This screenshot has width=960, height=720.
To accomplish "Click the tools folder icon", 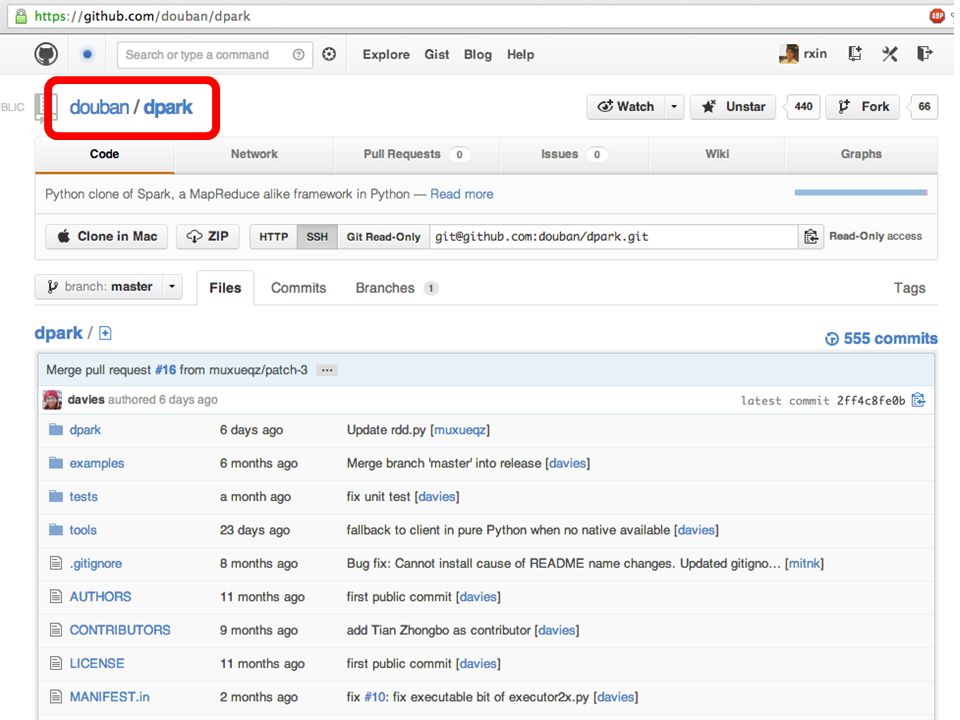I will [56, 529].
